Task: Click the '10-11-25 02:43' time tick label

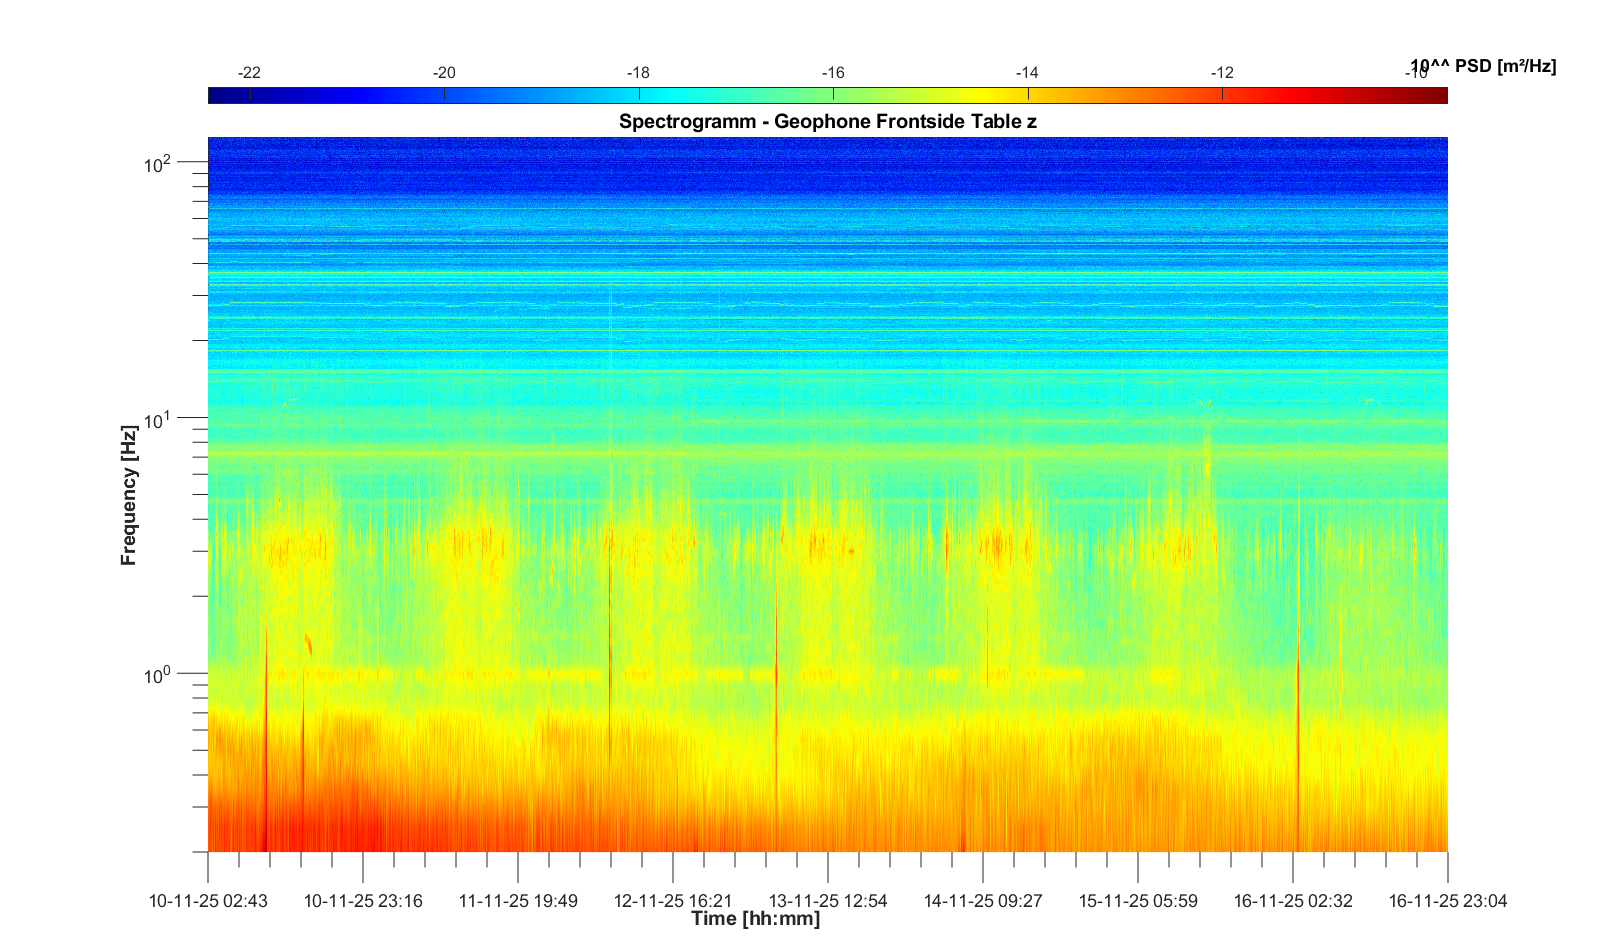Action: click(208, 901)
